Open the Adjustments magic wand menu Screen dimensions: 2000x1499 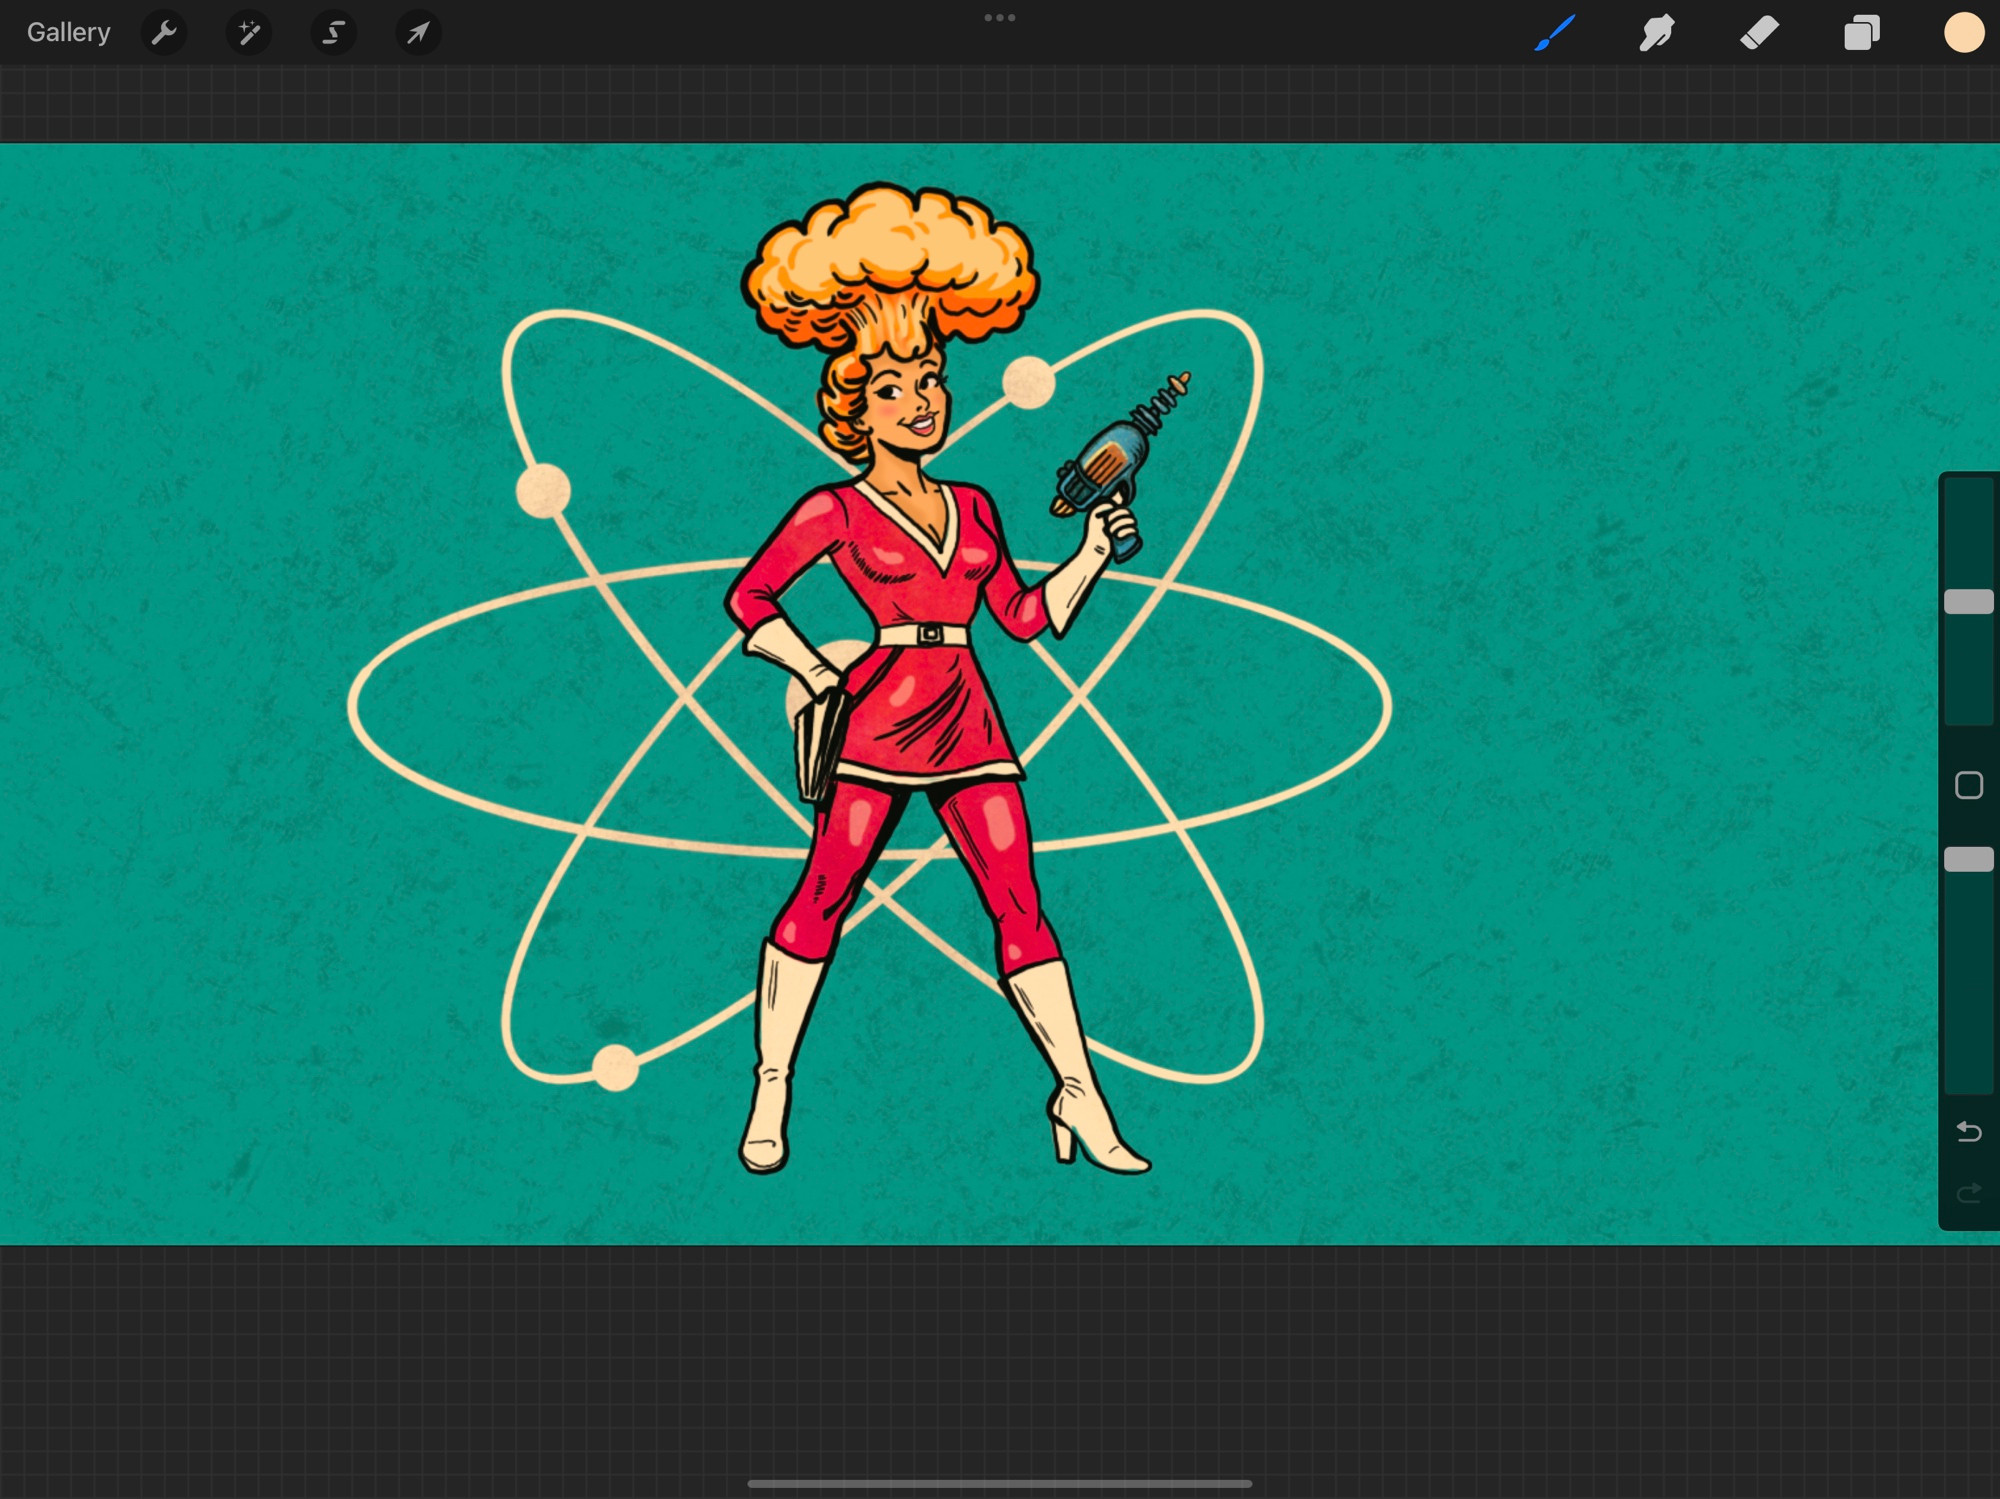249,33
